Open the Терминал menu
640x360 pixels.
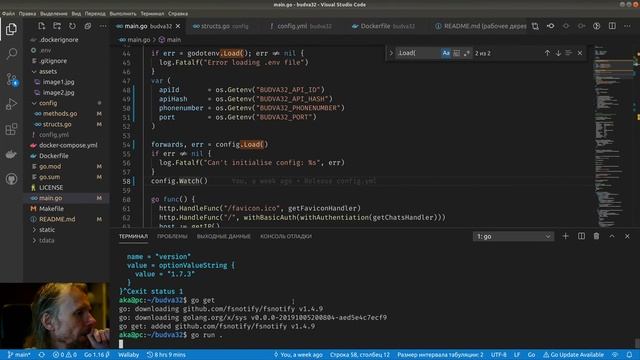(152, 13)
